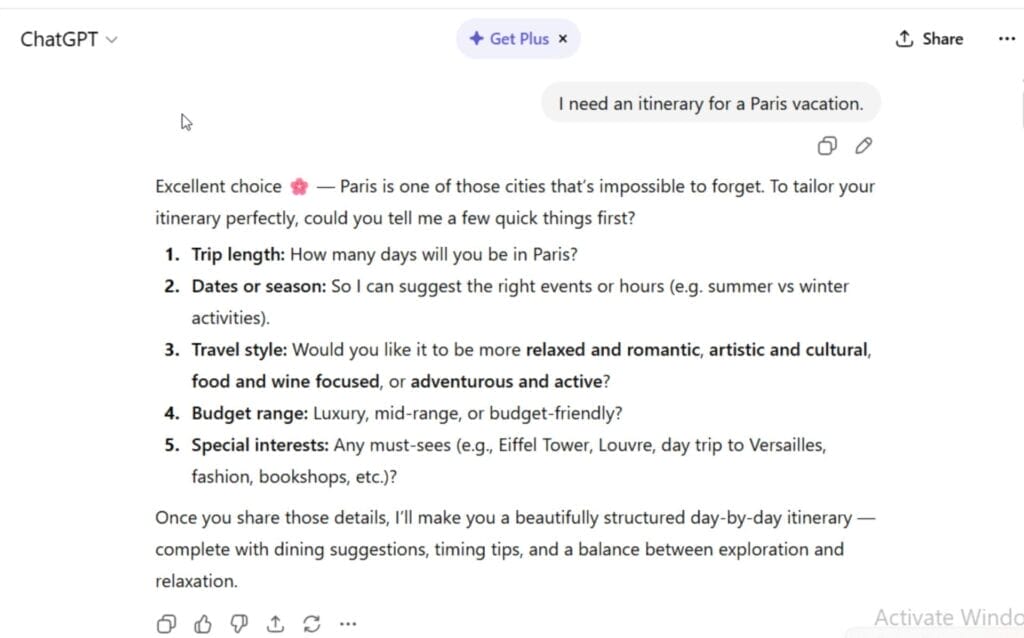Share the response using the upload icon
This screenshot has width=1024, height=638.
(x=275, y=623)
